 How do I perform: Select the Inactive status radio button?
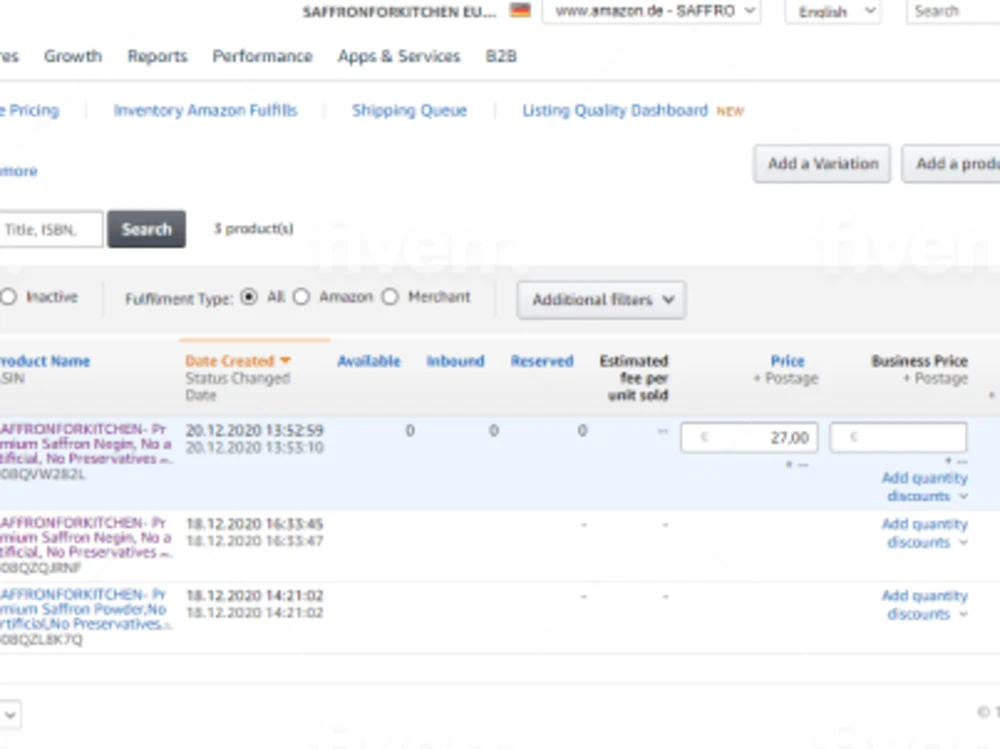tap(9, 297)
